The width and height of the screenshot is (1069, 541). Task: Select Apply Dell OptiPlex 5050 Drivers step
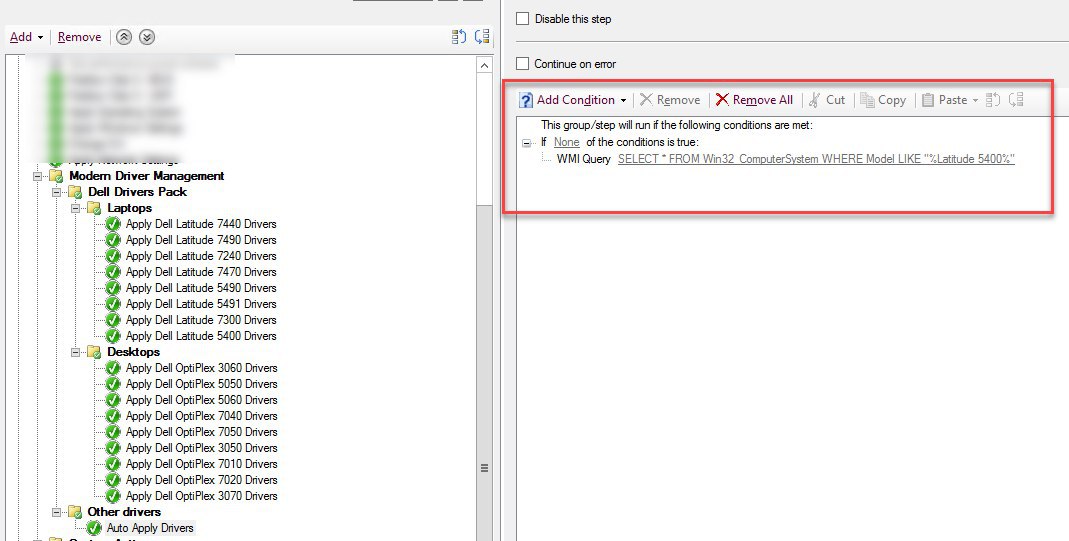coord(202,384)
